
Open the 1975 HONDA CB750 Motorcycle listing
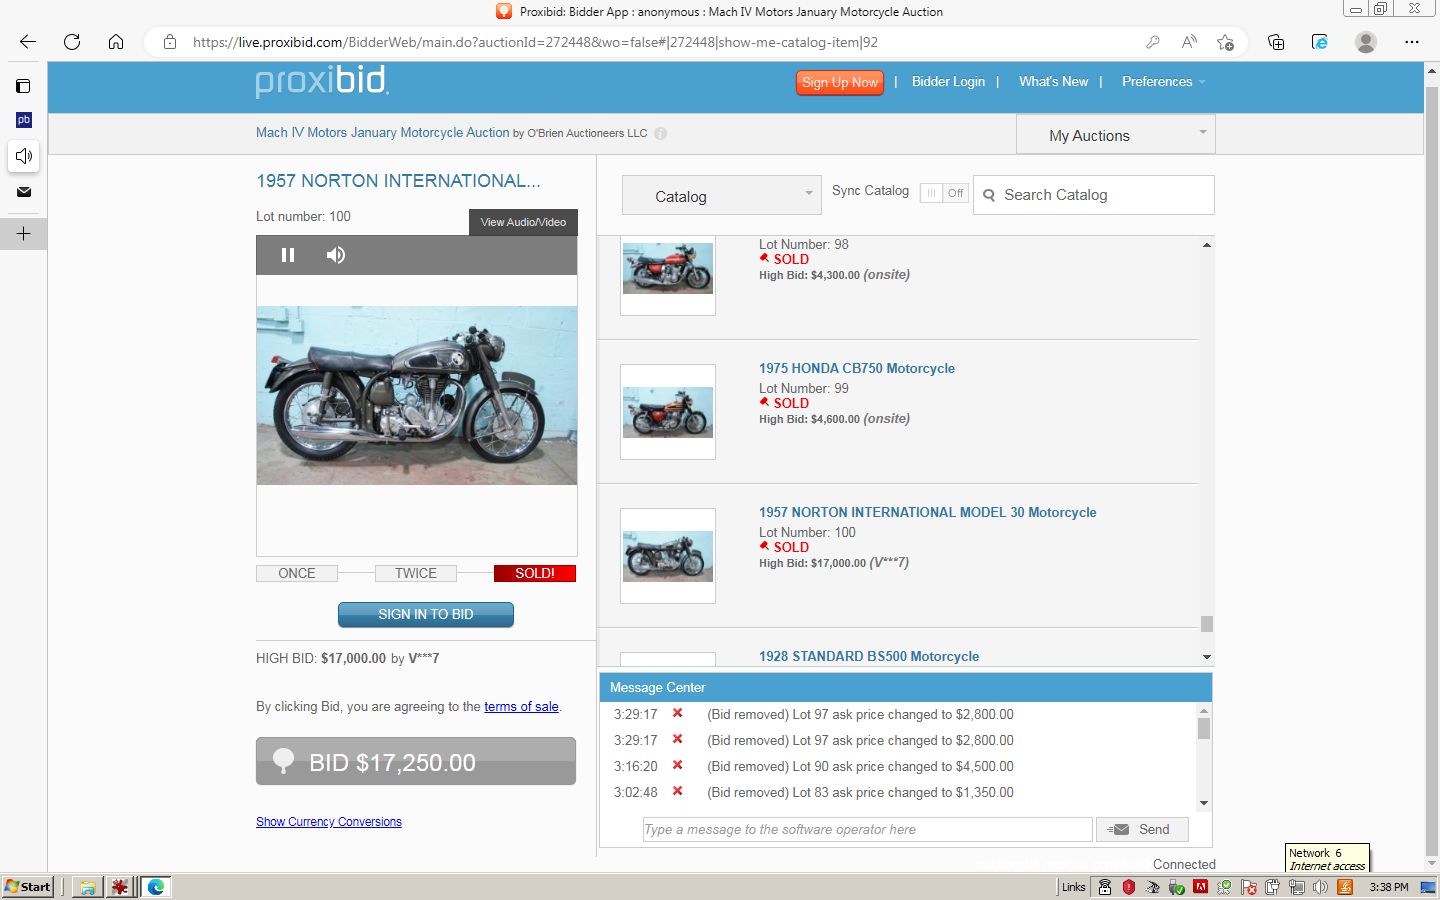(x=857, y=368)
